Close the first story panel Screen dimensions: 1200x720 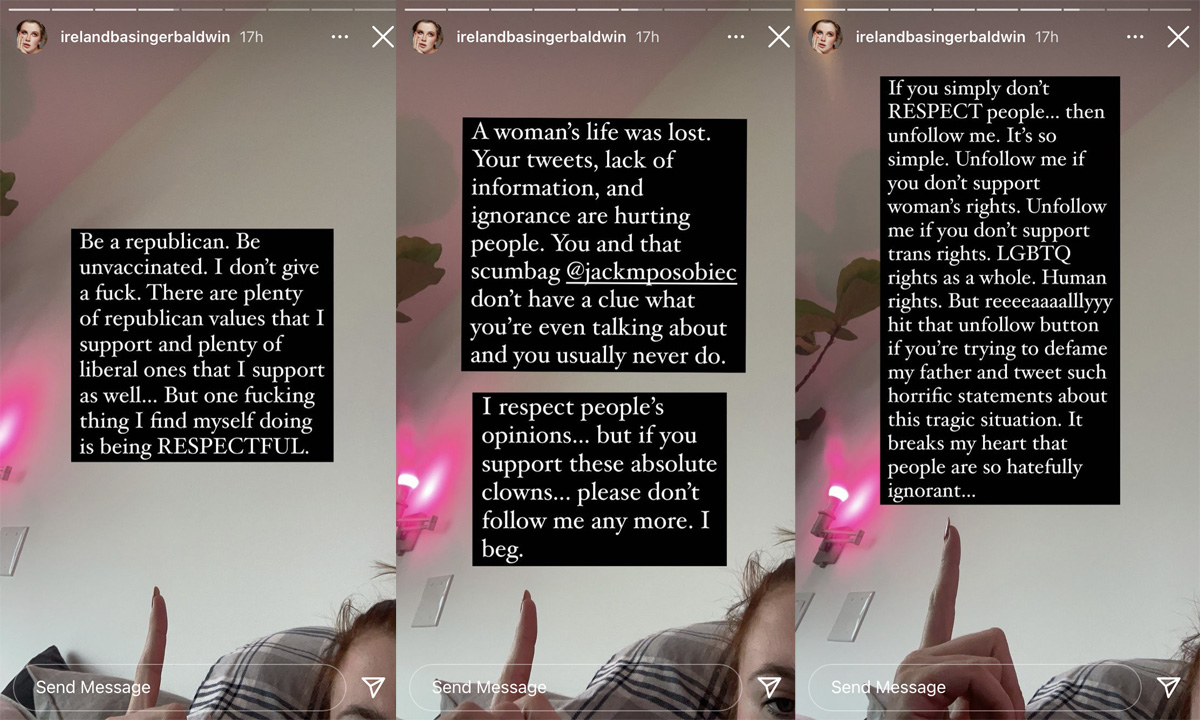coord(382,37)
